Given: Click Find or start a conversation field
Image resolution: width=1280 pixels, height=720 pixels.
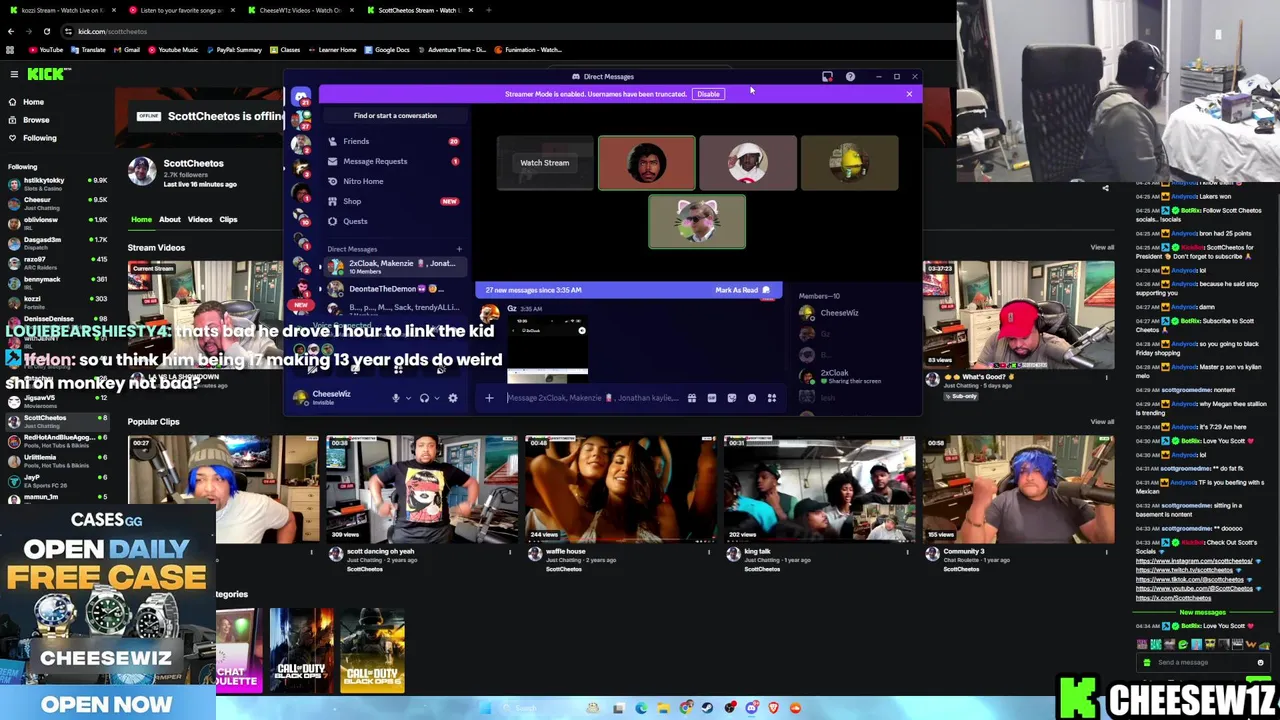Looking at the screenshot, I should pyautogui.click(x=395, y=116).
